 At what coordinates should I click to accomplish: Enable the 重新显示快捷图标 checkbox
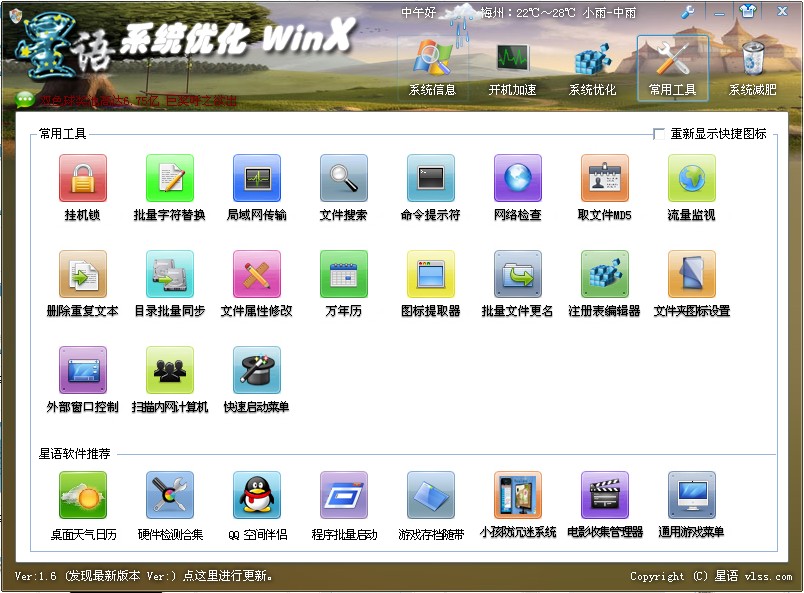pos(659,134)
